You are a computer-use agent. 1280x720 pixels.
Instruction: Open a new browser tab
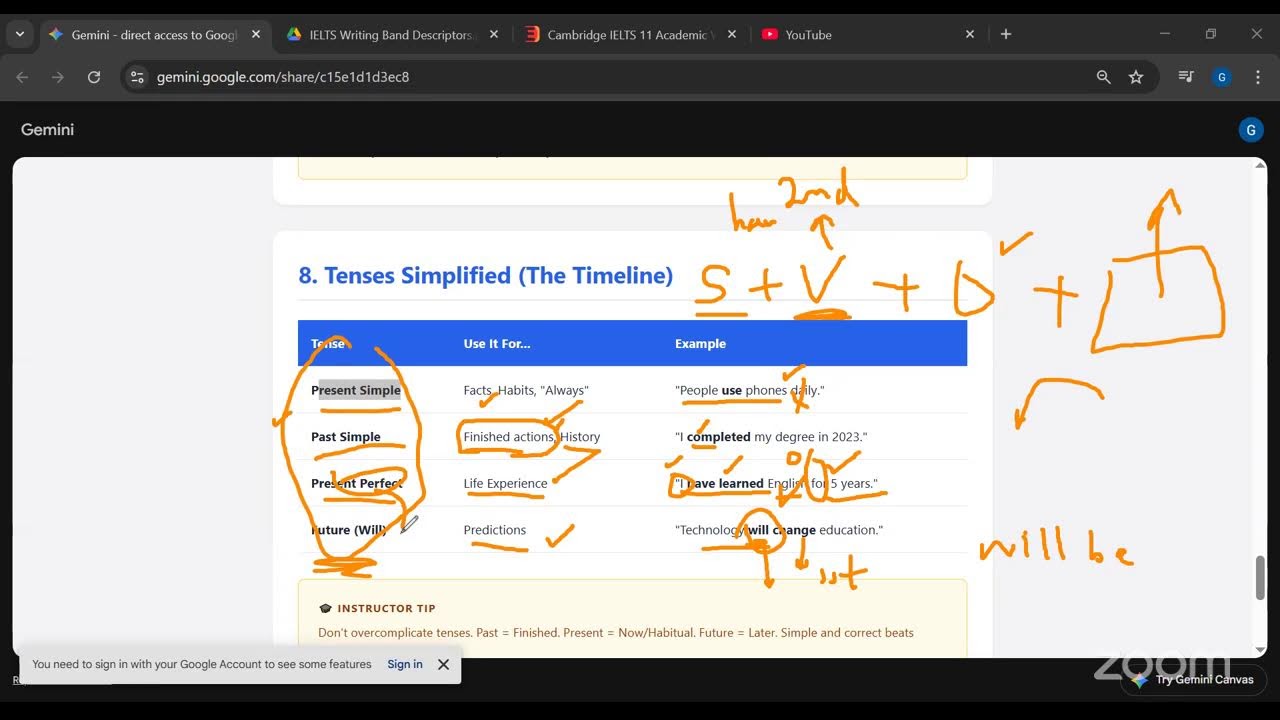[1006, 34]
